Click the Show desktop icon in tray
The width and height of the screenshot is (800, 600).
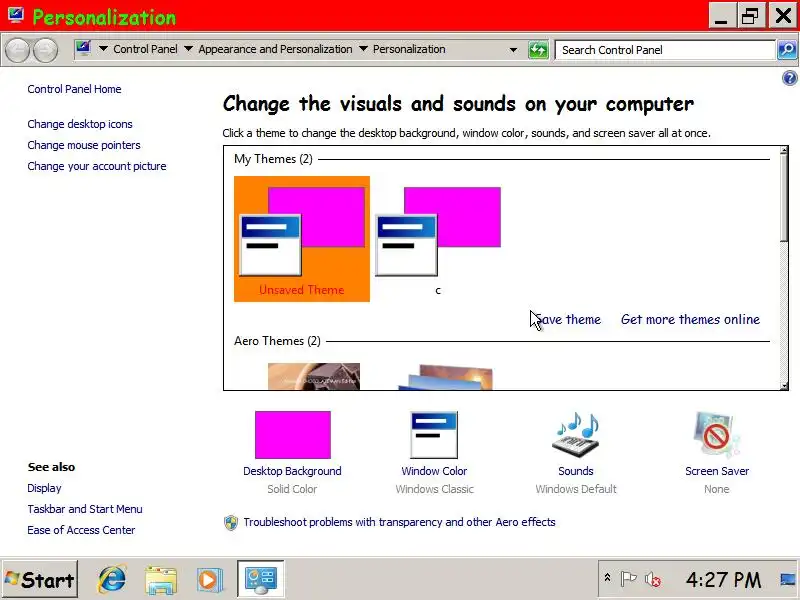[x=788, y=579]
